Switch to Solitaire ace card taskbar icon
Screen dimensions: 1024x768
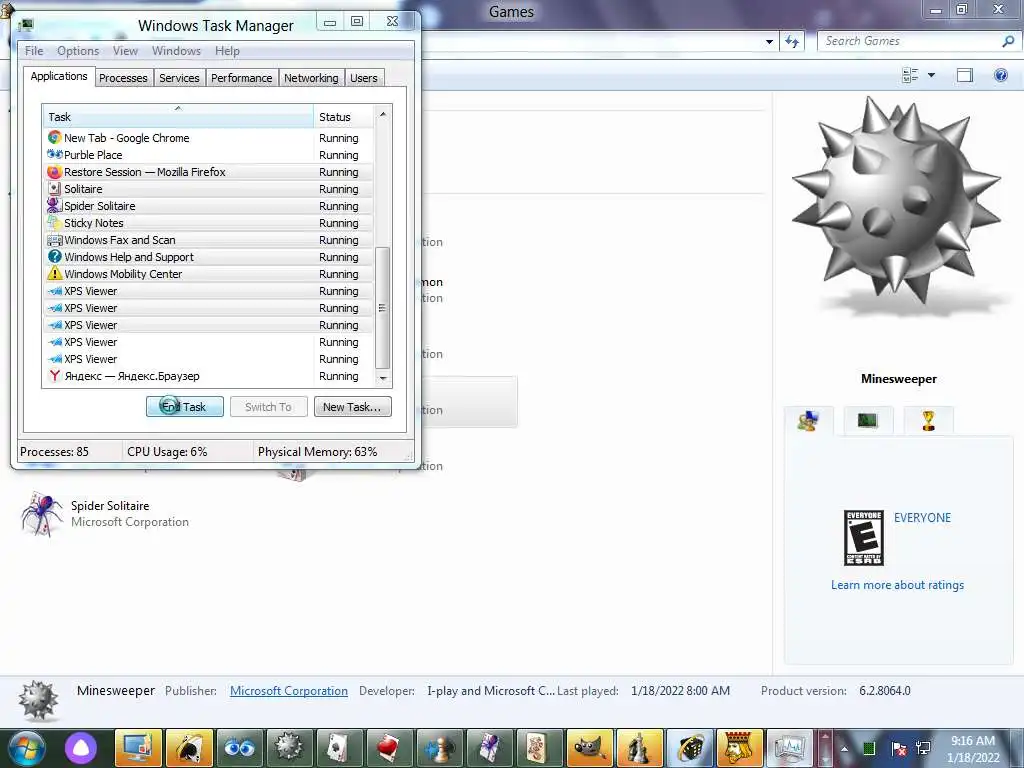pos(339,748)
